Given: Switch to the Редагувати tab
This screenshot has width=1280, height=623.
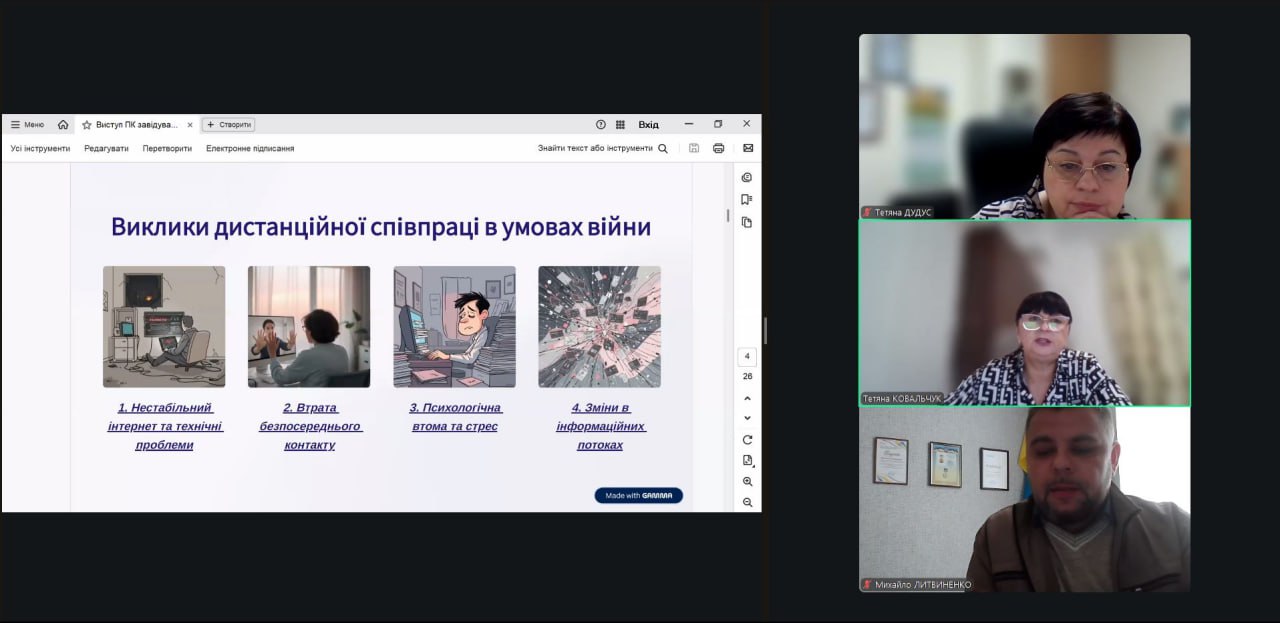Looking at the screenshot, I should coord(106,148).
